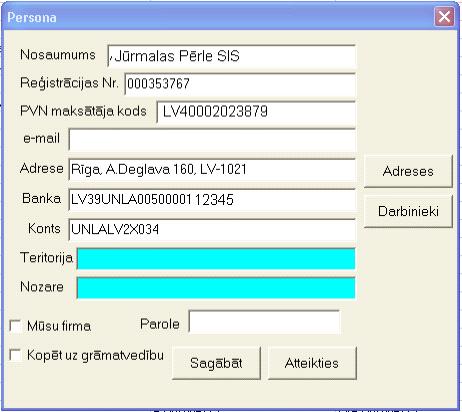Viewport: 462px width, 412px height.
Task: Open the Darbinieki button
Action: click(408, 211)
